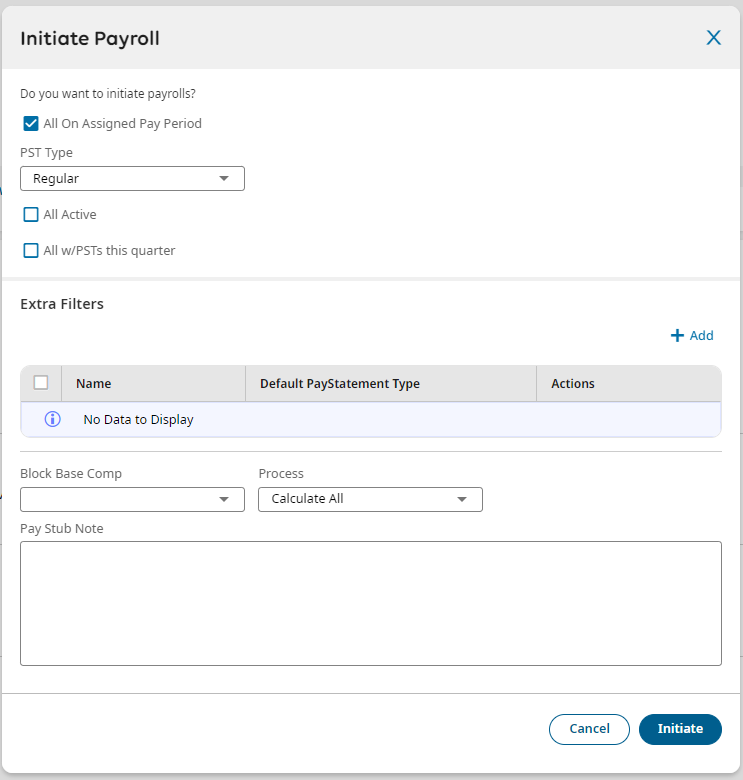
Task: Open the Process dropdown showing Calculate All
Action: (x=370, y=499)
